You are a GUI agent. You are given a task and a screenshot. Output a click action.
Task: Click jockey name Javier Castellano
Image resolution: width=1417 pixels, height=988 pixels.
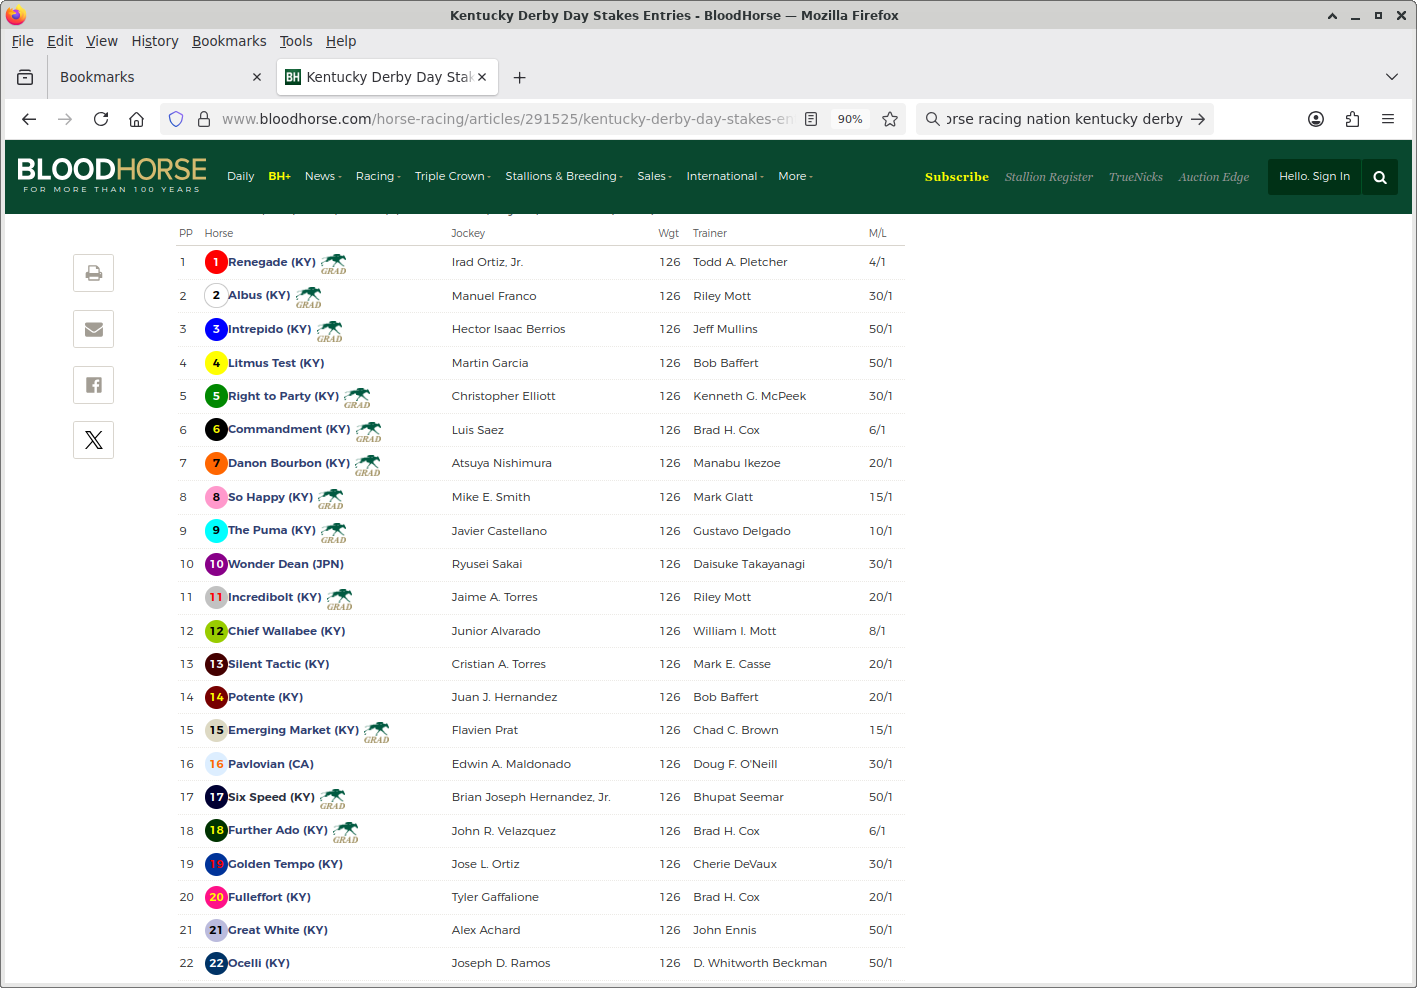tap(499, 531)
